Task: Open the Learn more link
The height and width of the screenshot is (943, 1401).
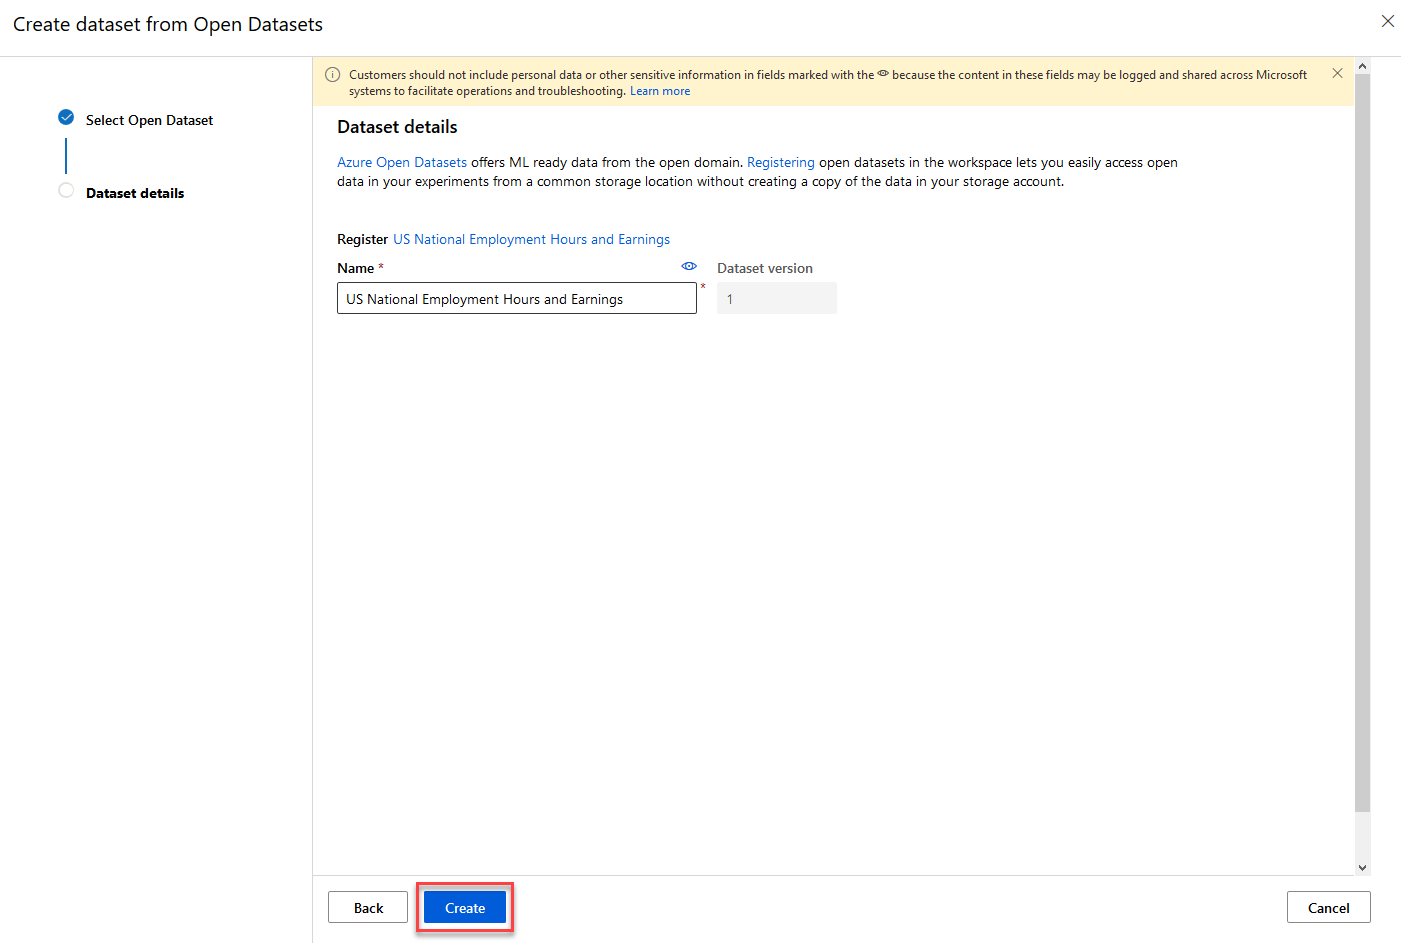Action: pos(660,91)
